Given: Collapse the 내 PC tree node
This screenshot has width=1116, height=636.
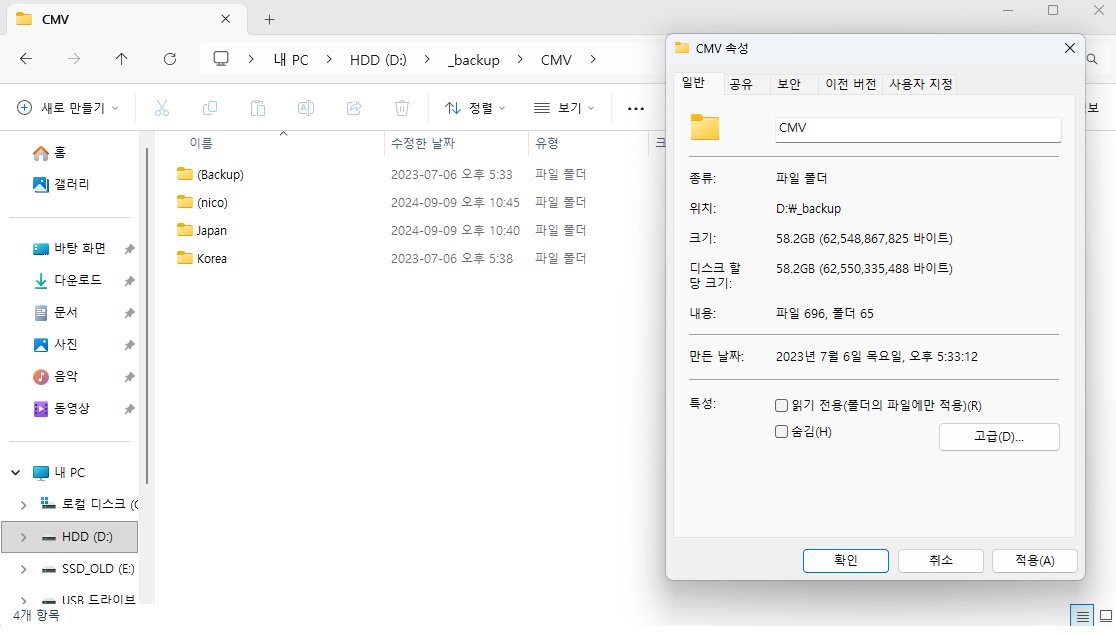Looking at the screenshot, I should pos(16,472).
